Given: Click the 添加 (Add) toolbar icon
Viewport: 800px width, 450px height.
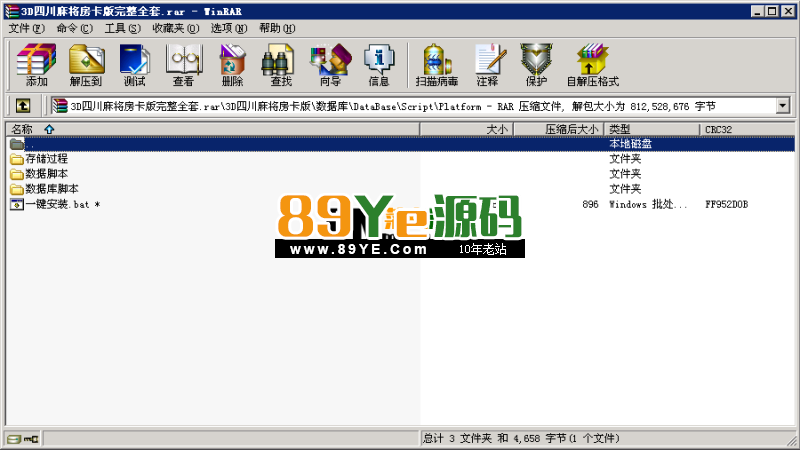Looking at the screenshot, I should tap(36, 65).
